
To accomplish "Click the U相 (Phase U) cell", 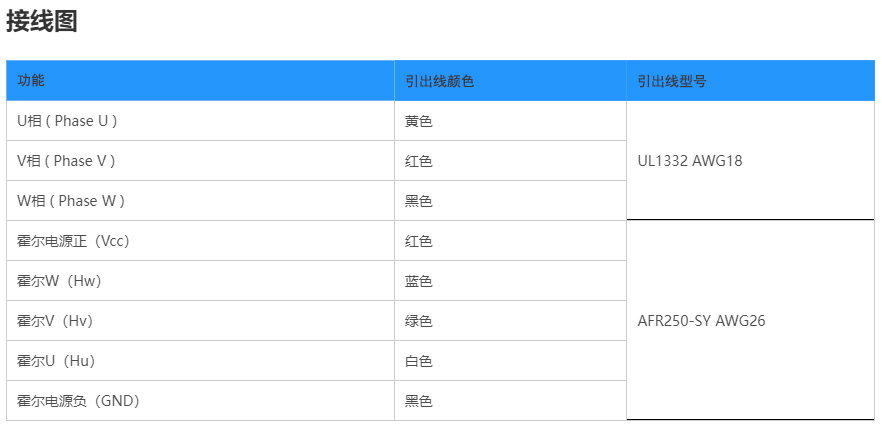I will [67, 121].
